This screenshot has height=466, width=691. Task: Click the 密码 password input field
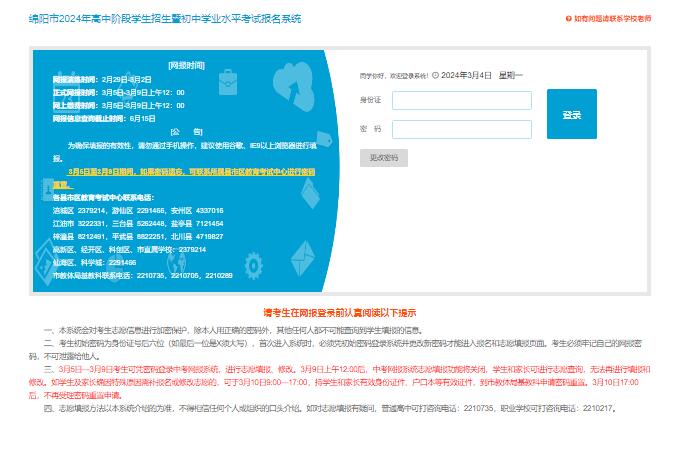(462, 130)
